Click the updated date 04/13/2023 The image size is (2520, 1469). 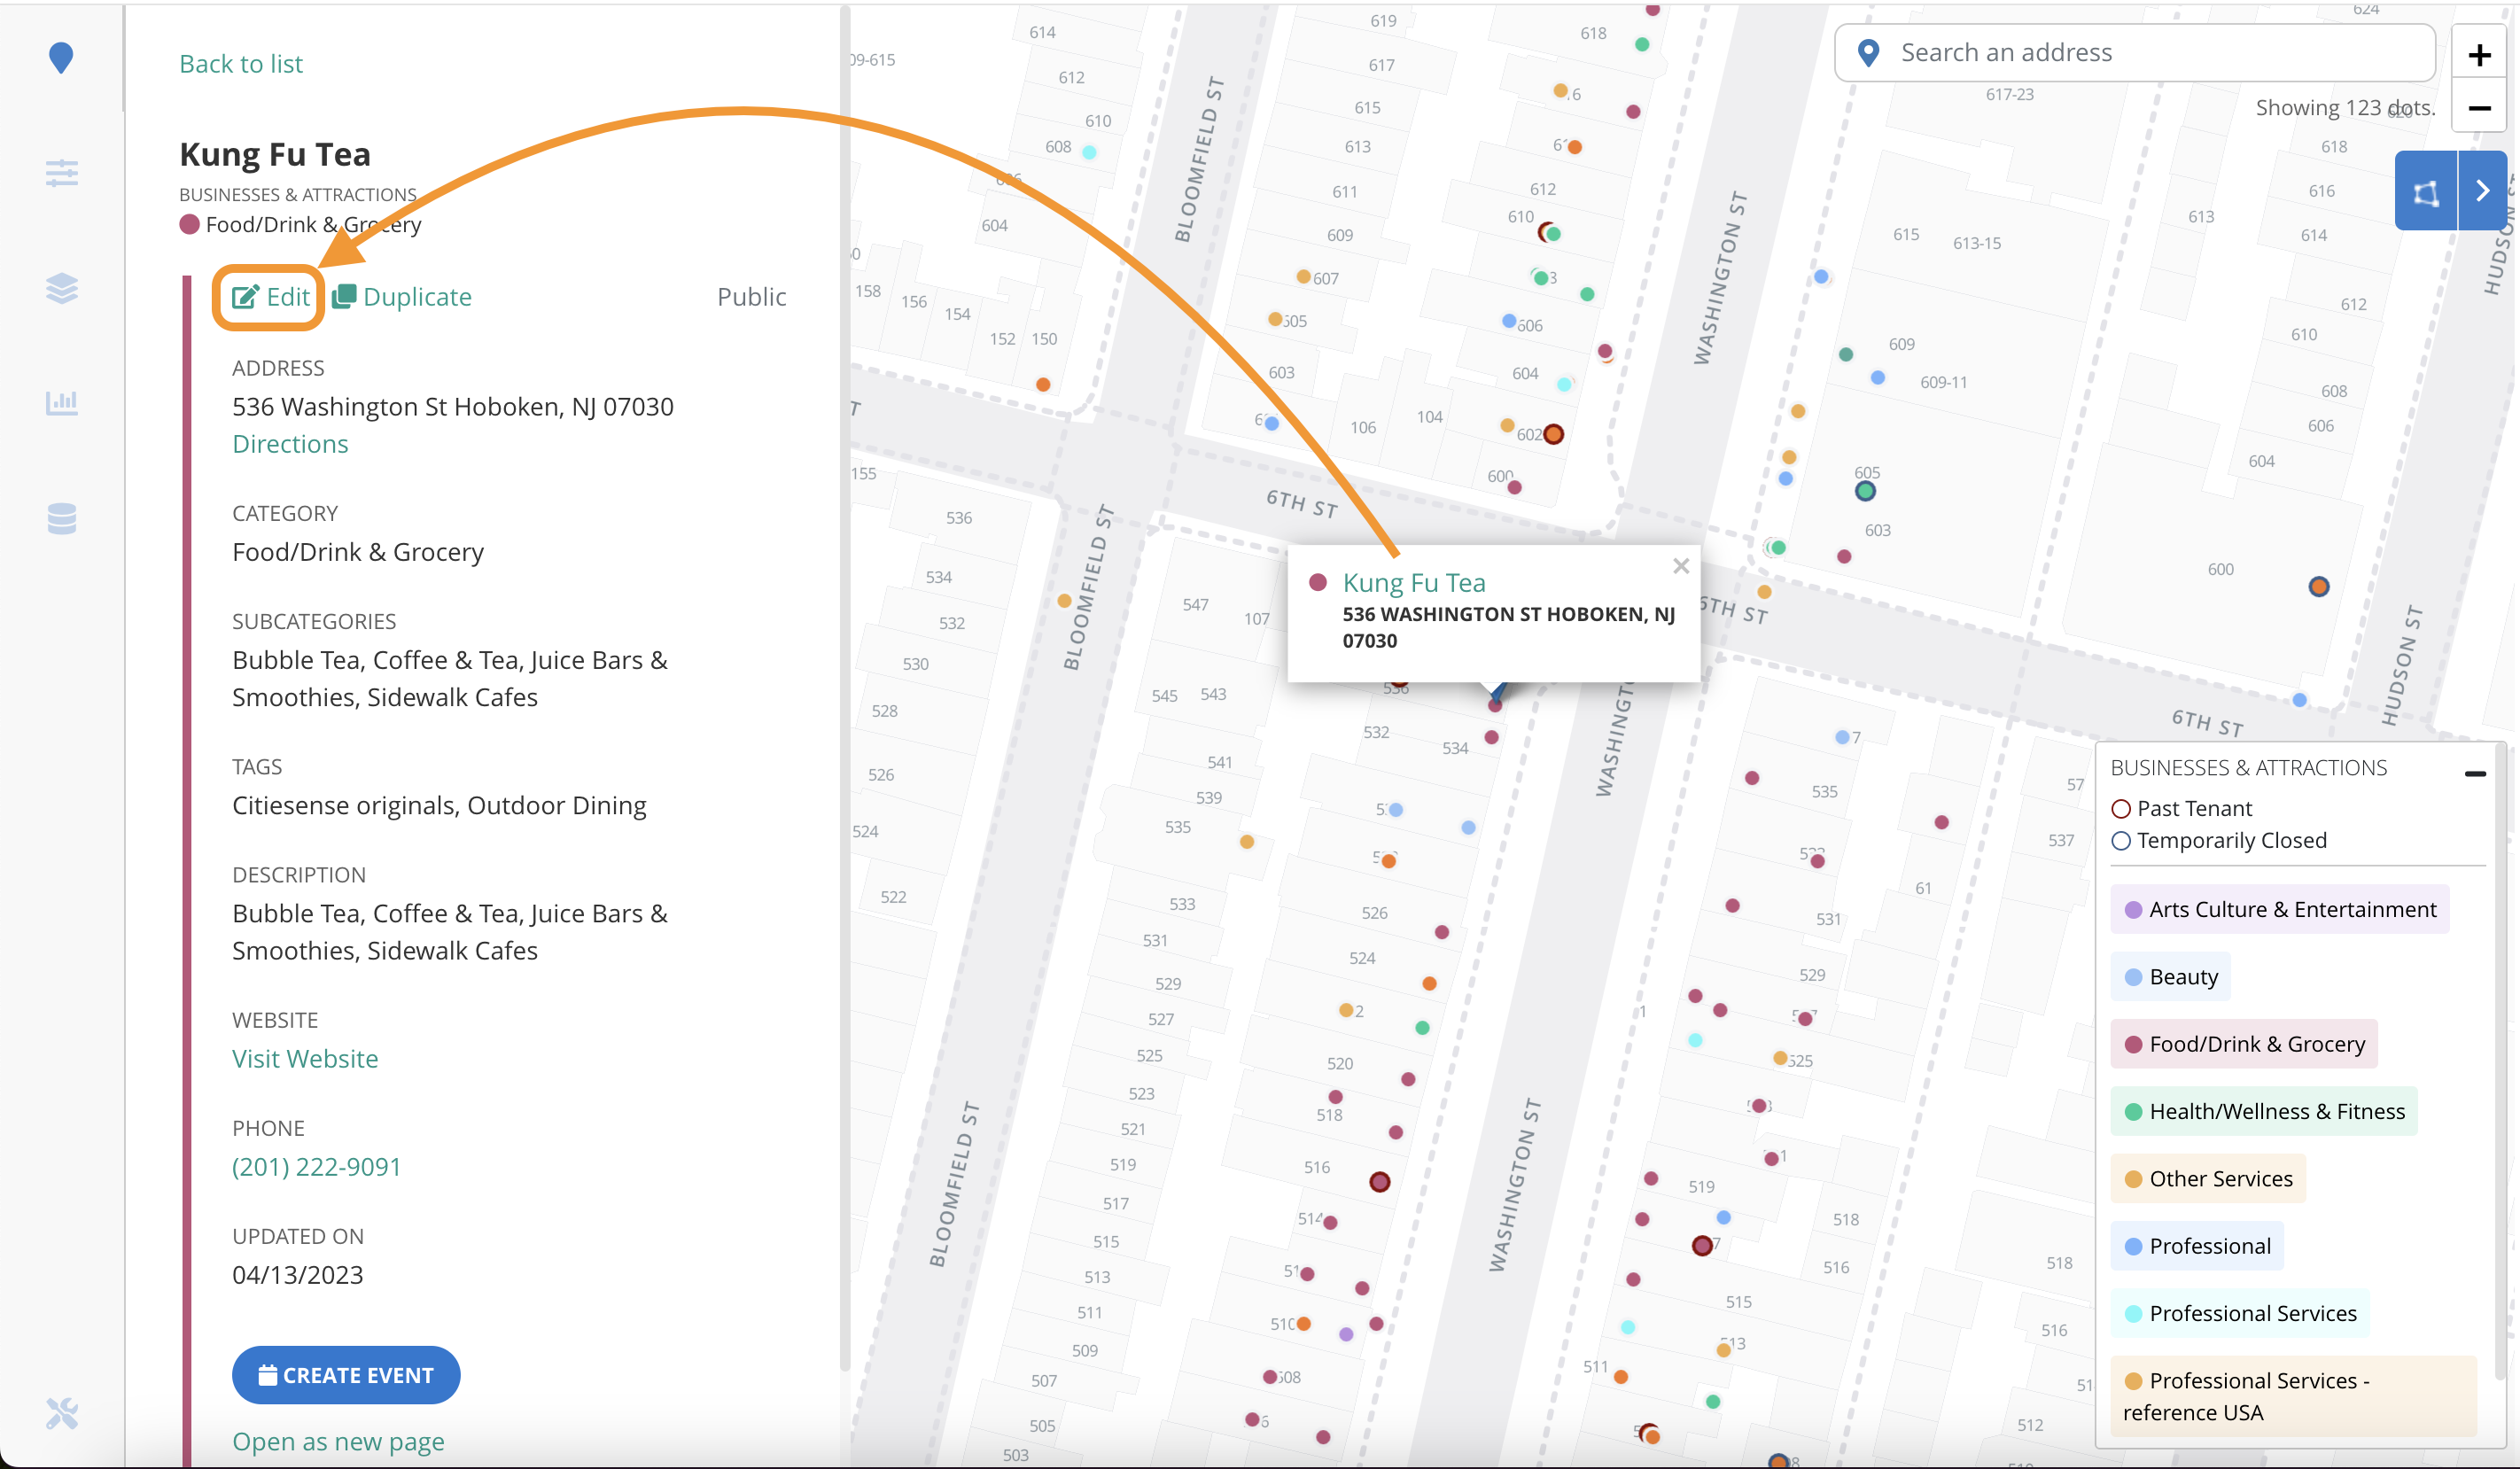tap(298, 1275)
